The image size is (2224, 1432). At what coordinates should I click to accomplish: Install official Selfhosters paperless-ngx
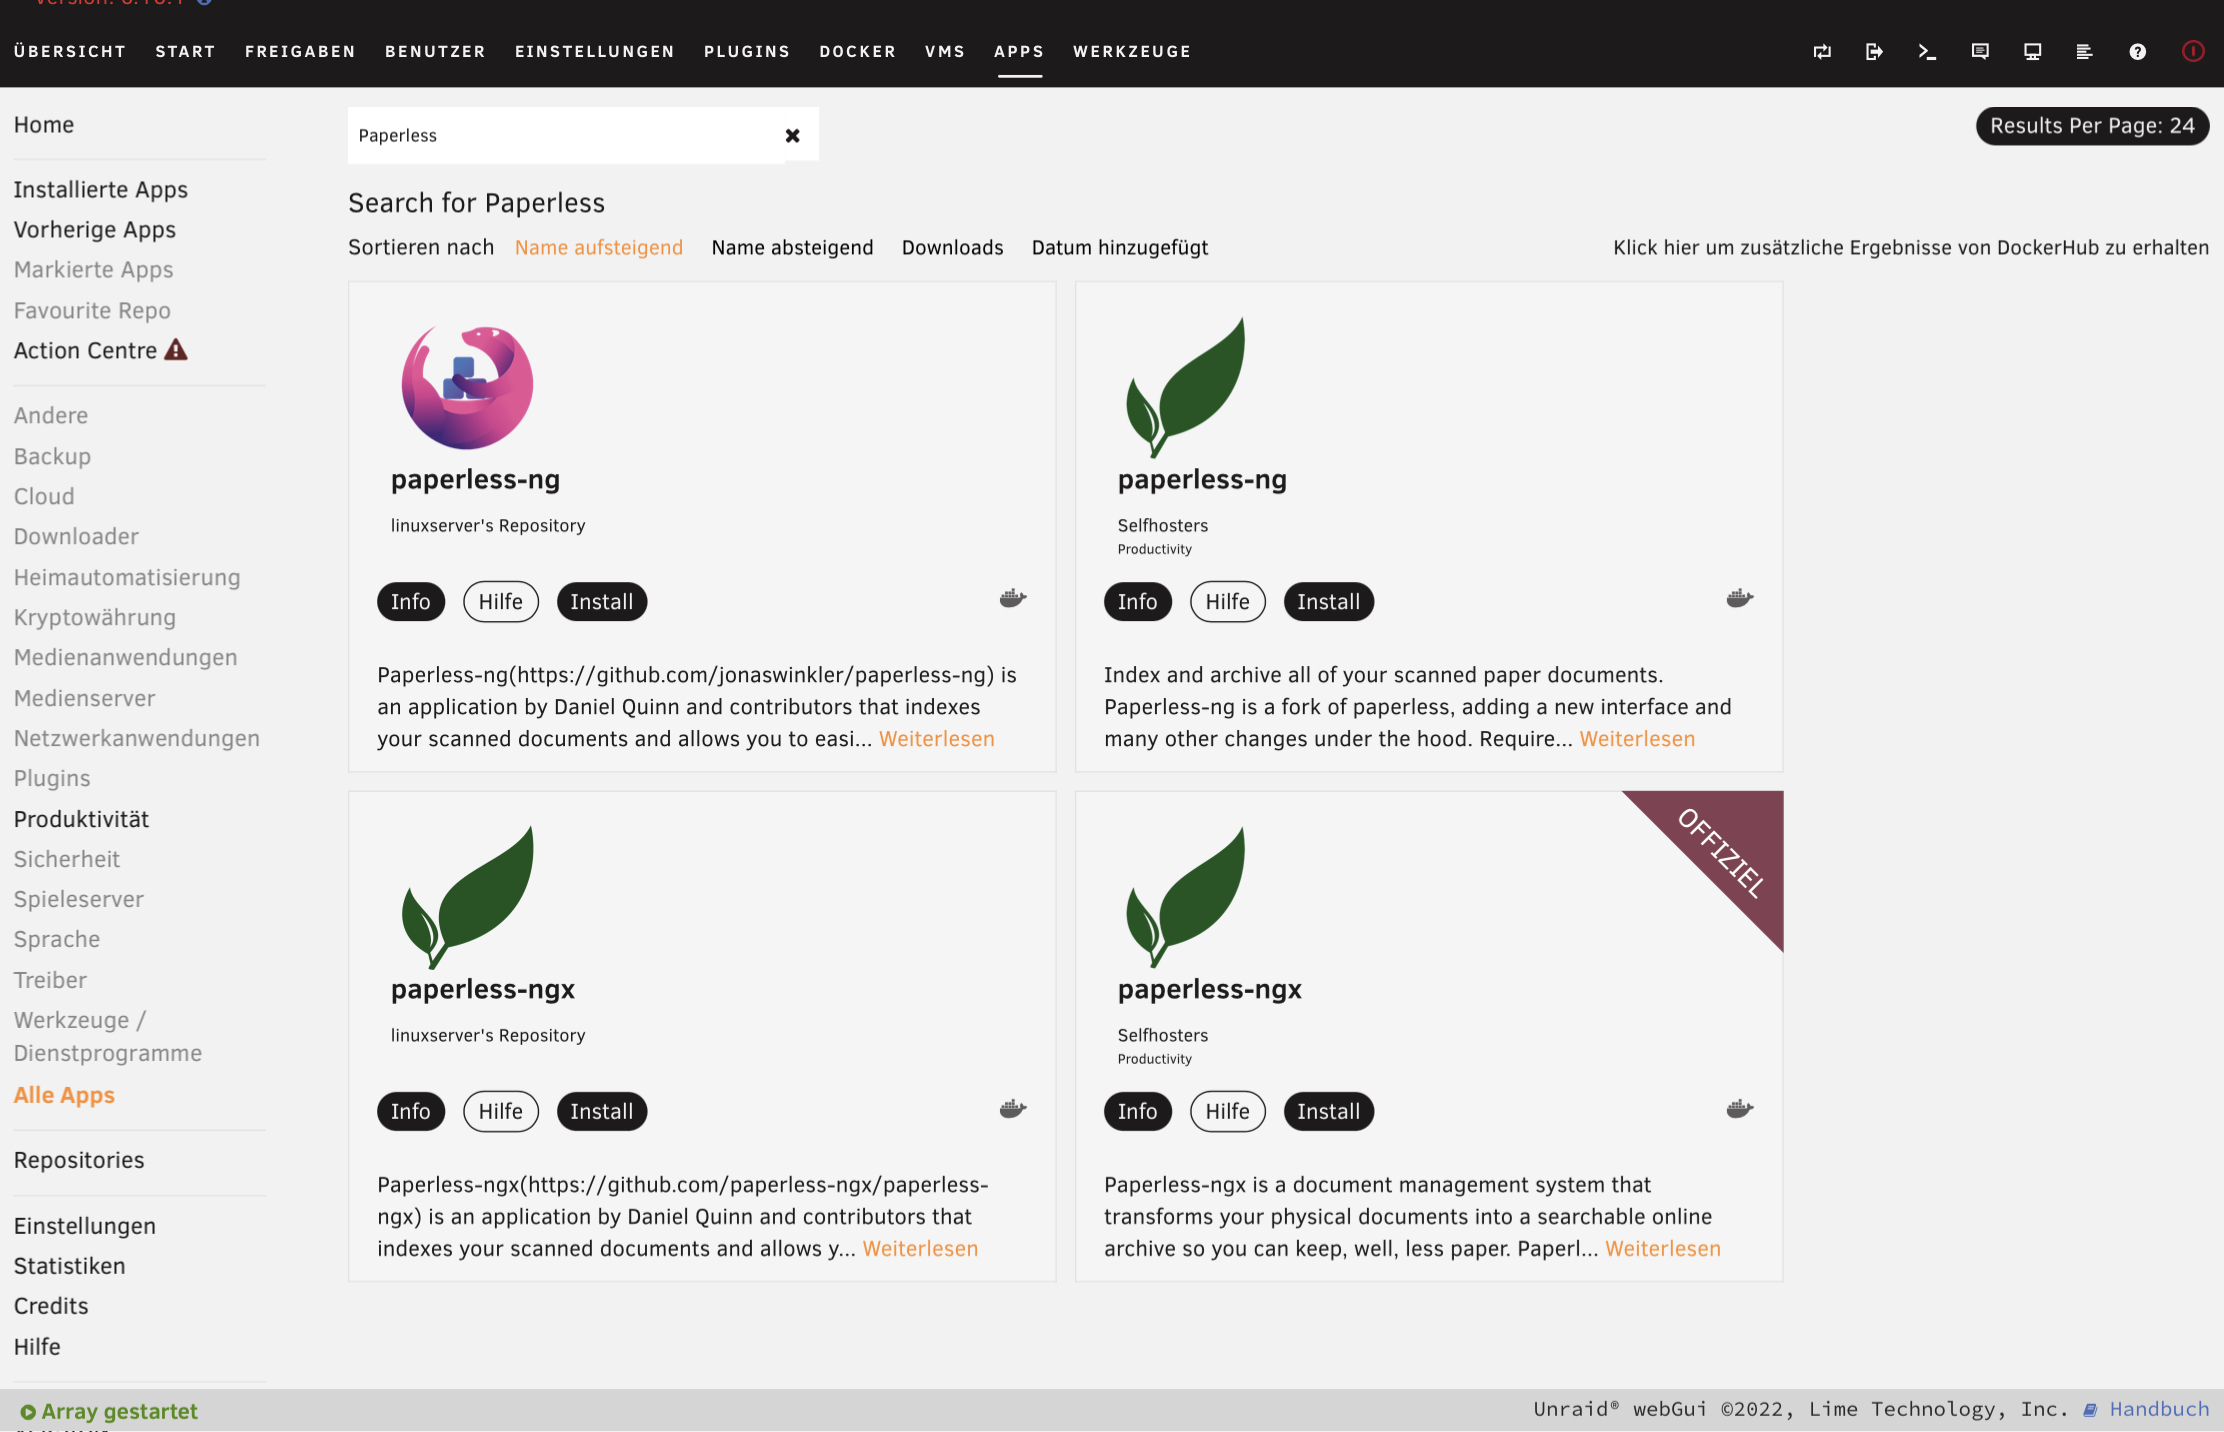click(1329, 1112)
